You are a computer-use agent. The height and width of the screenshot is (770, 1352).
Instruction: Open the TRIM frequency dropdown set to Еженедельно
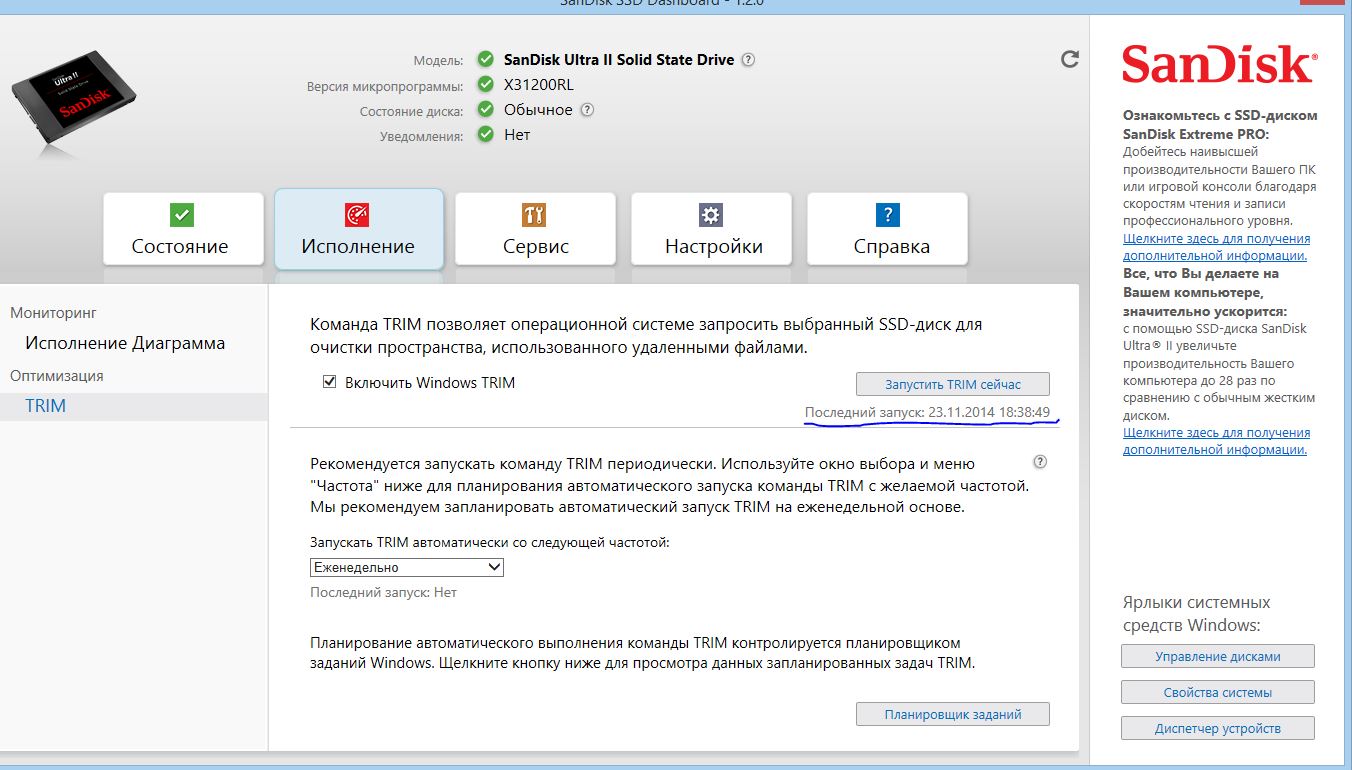coord(407,567)
